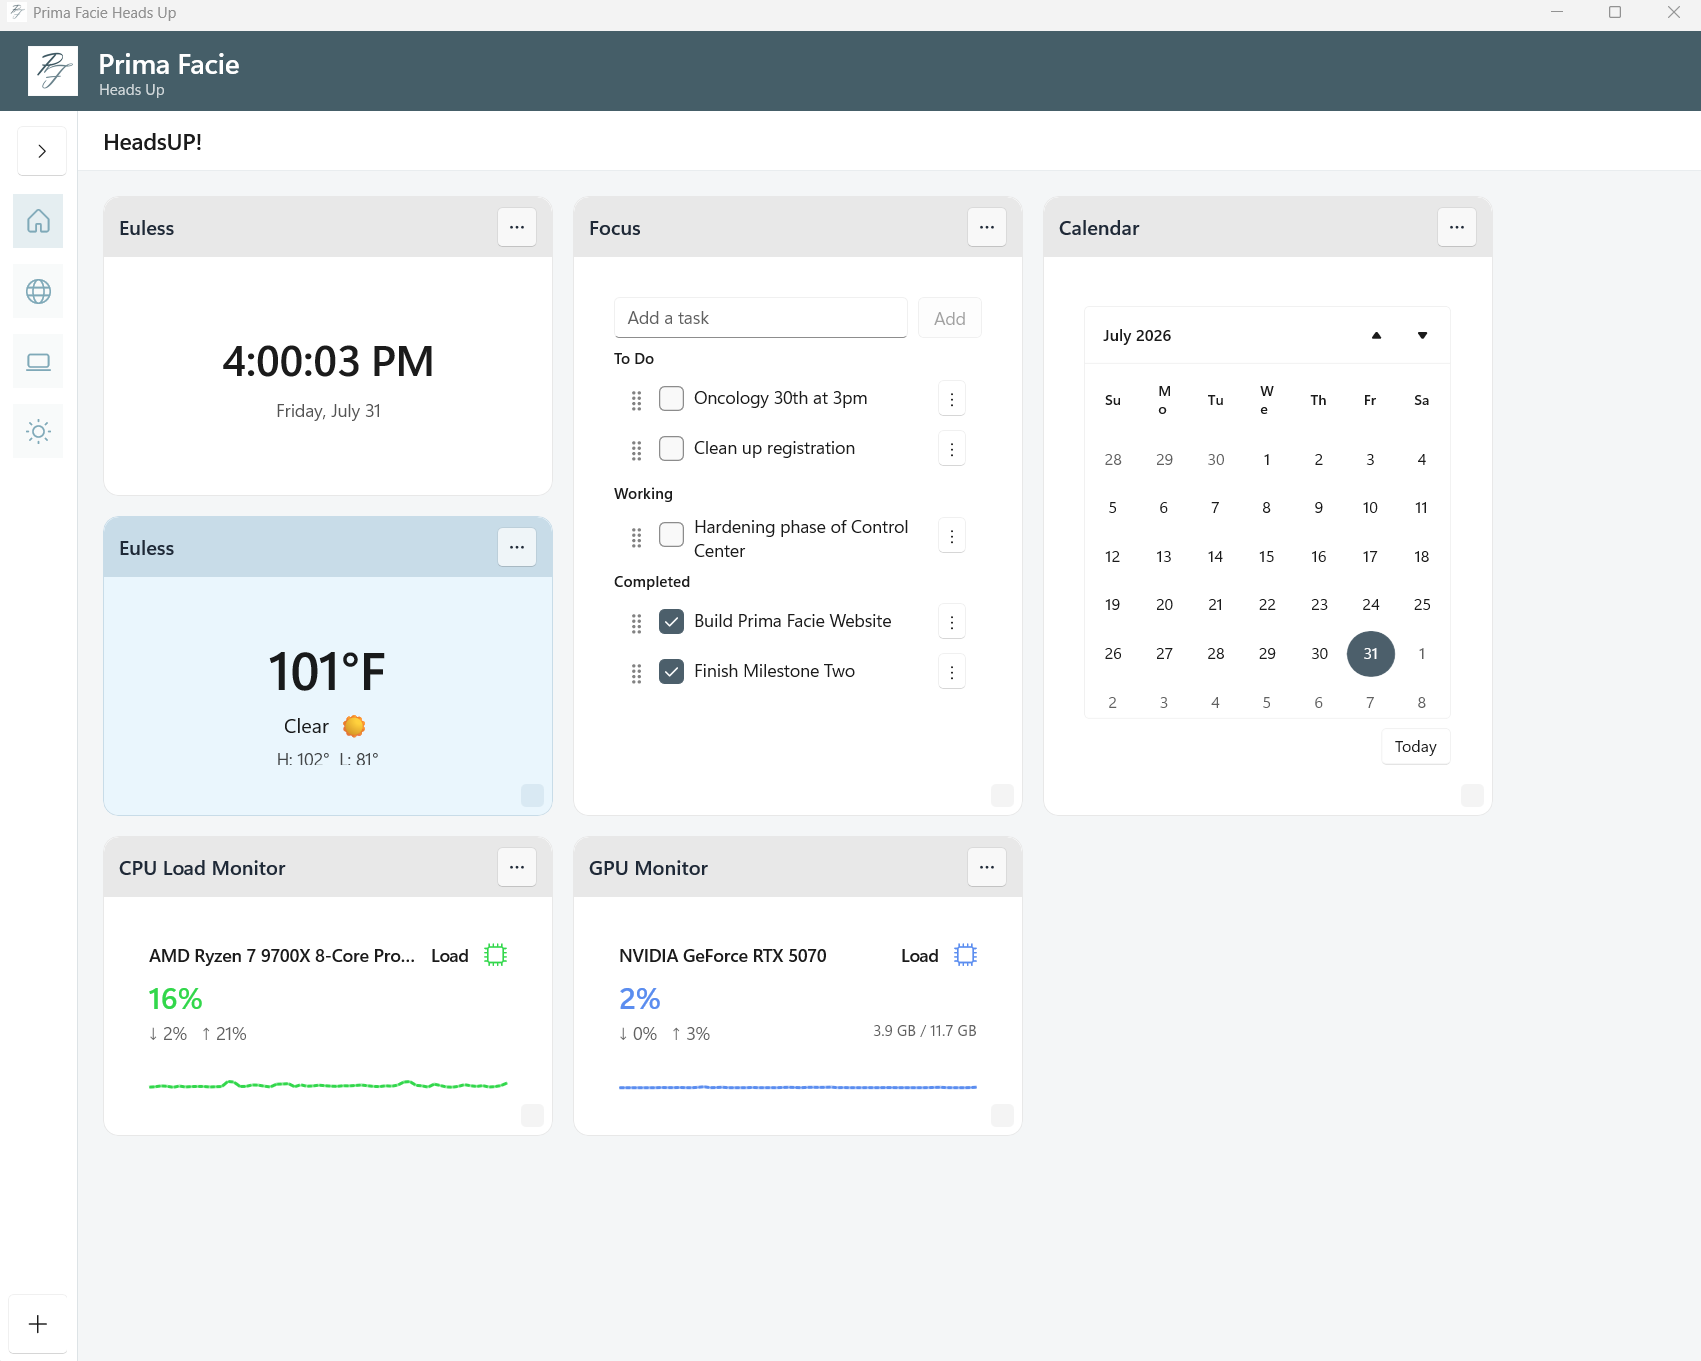Open the Euless weather widget options menu
Viewport: 1701px width, 1361px height.
pos(517,547)
